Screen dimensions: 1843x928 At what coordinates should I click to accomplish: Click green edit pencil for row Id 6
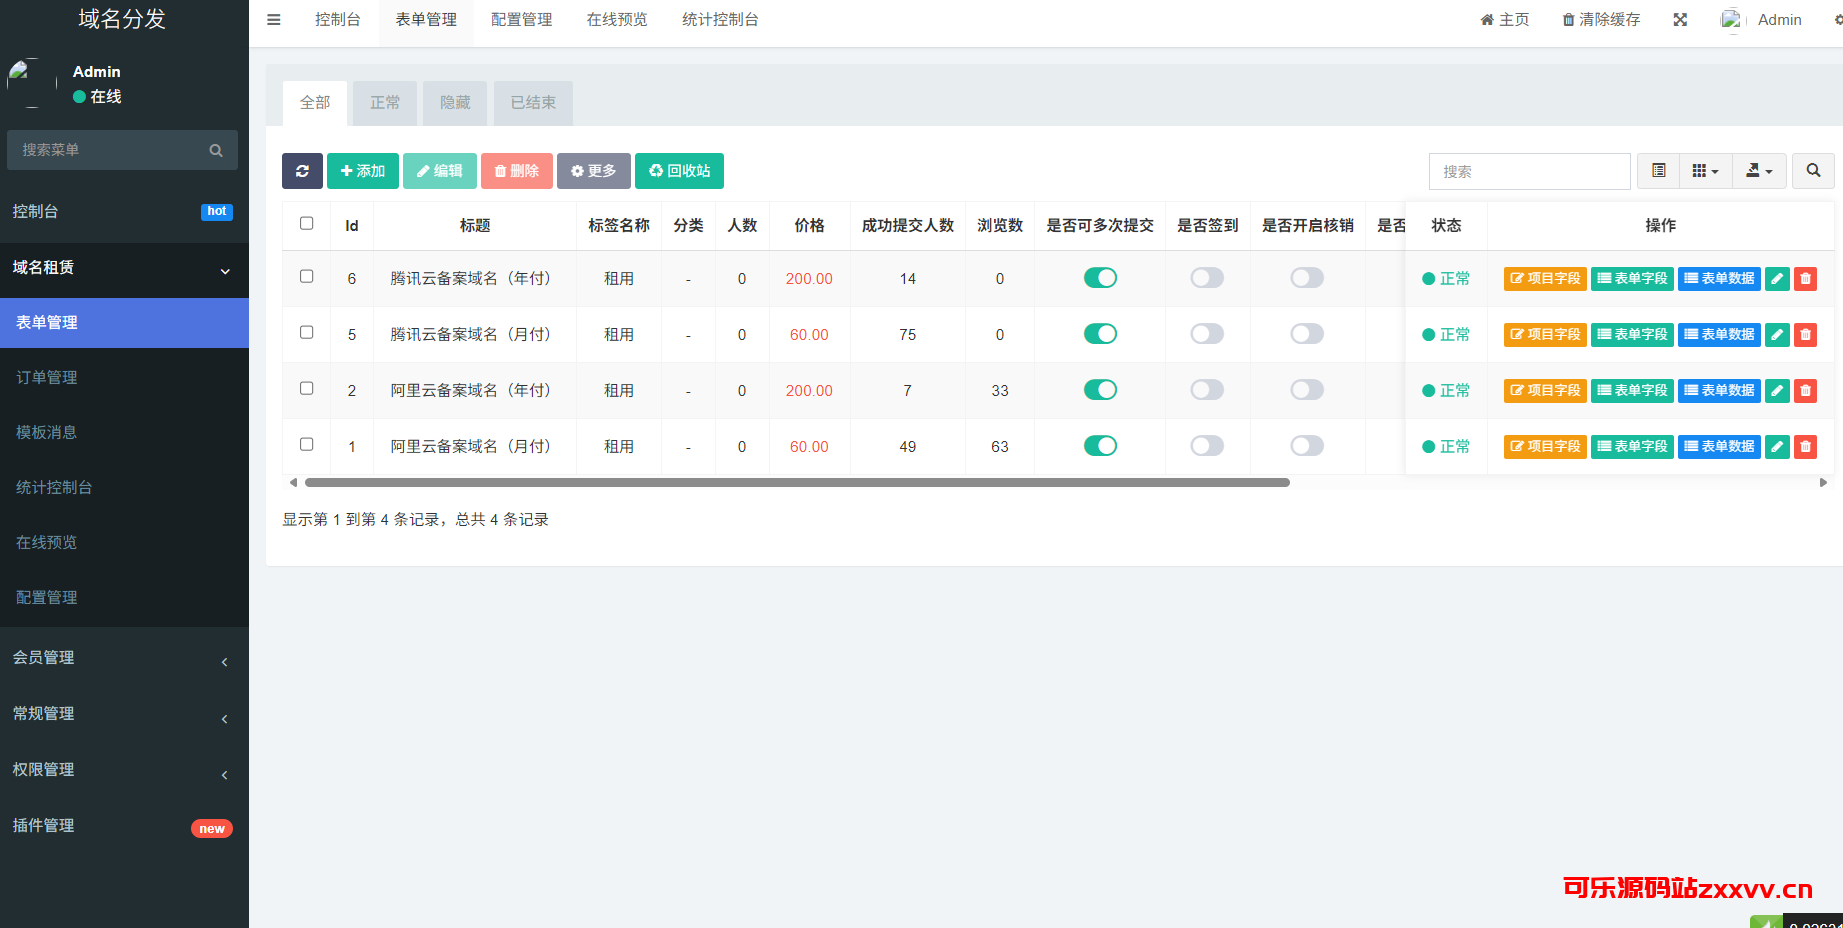click(x=1777, y=279)
